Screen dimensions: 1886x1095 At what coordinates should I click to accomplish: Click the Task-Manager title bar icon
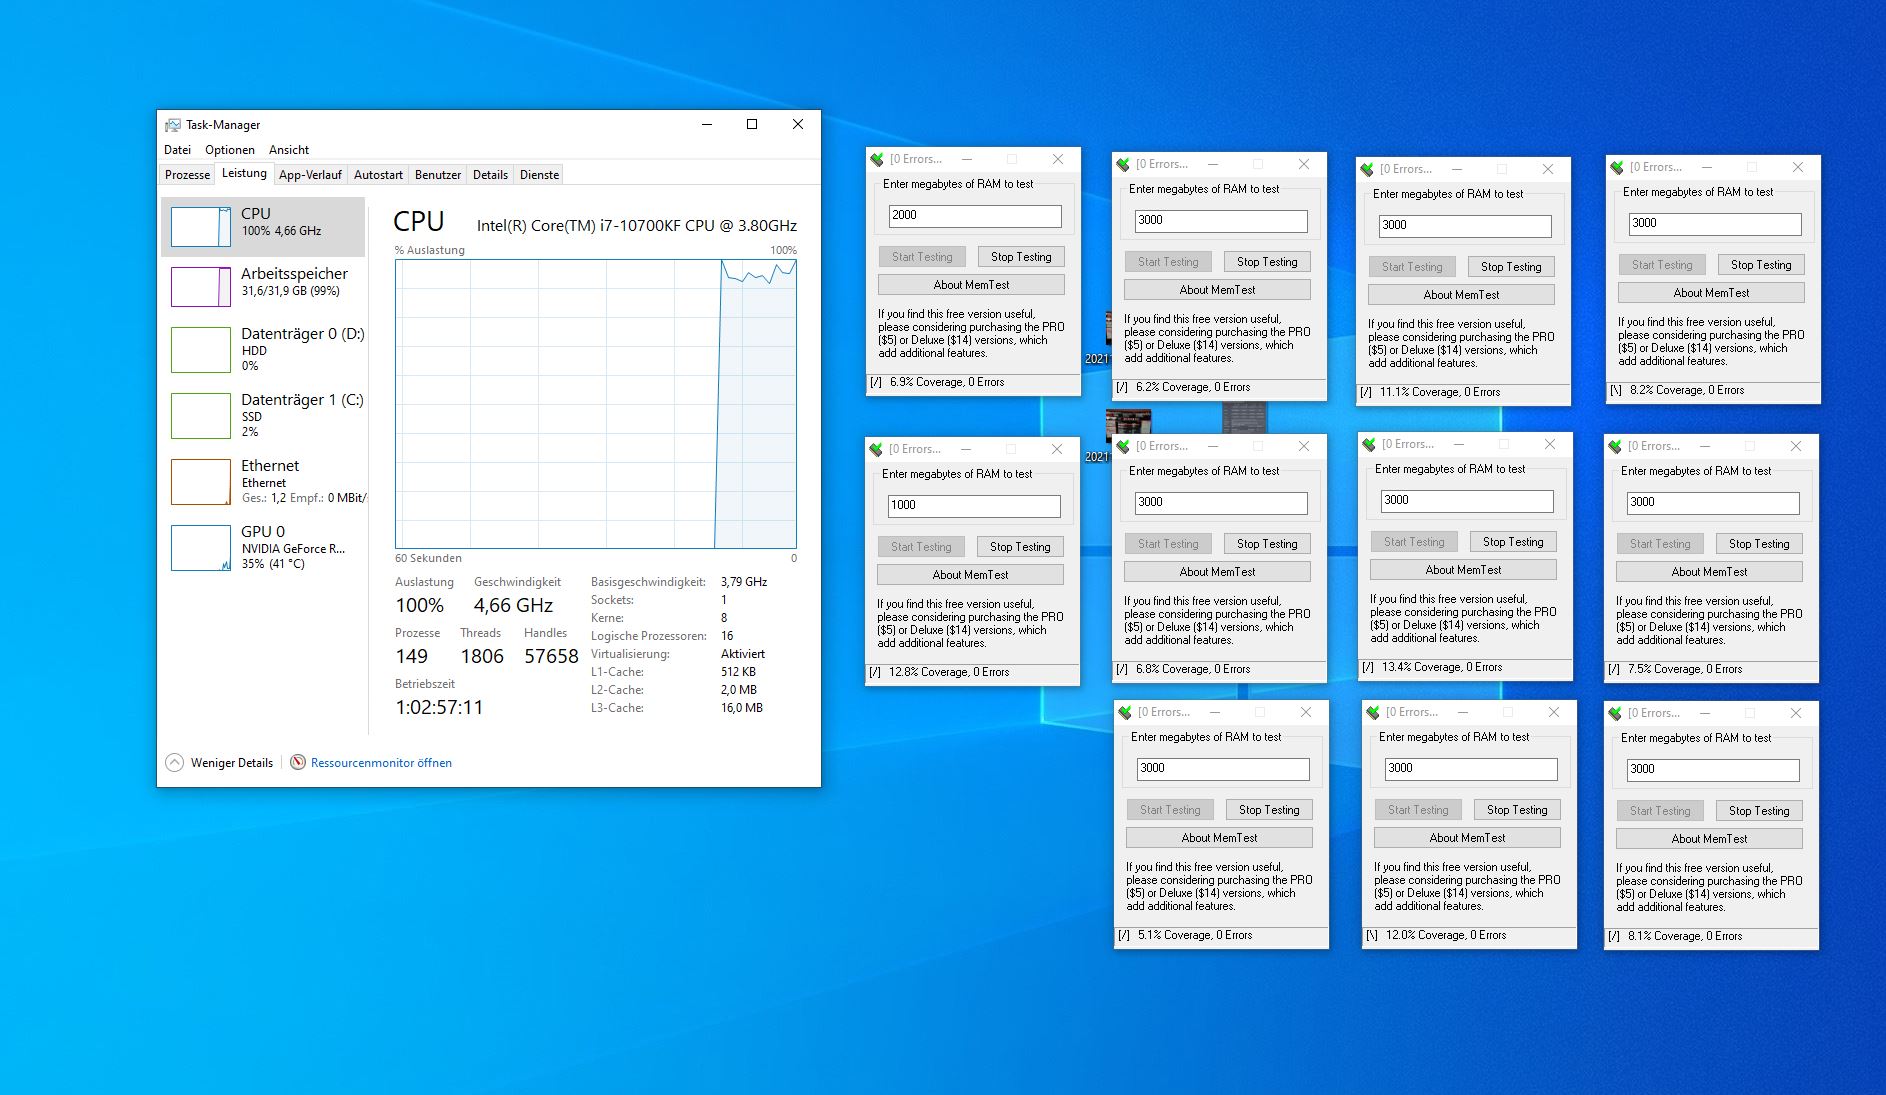[173, 125]
